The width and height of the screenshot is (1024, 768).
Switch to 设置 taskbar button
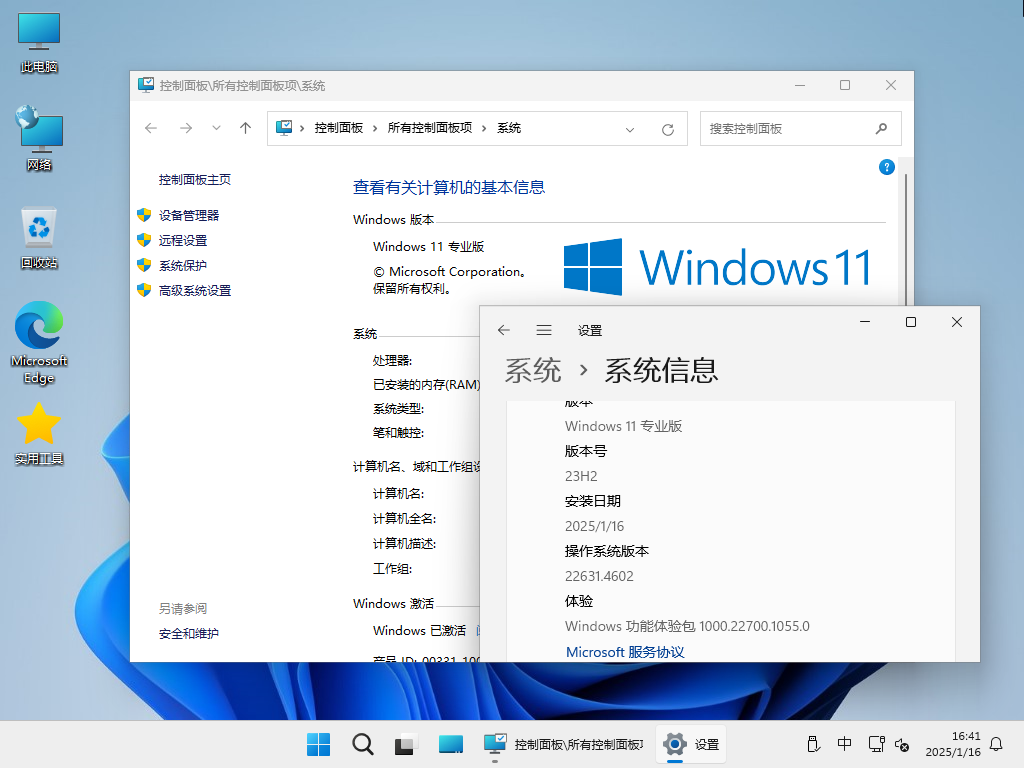point(691,744)
